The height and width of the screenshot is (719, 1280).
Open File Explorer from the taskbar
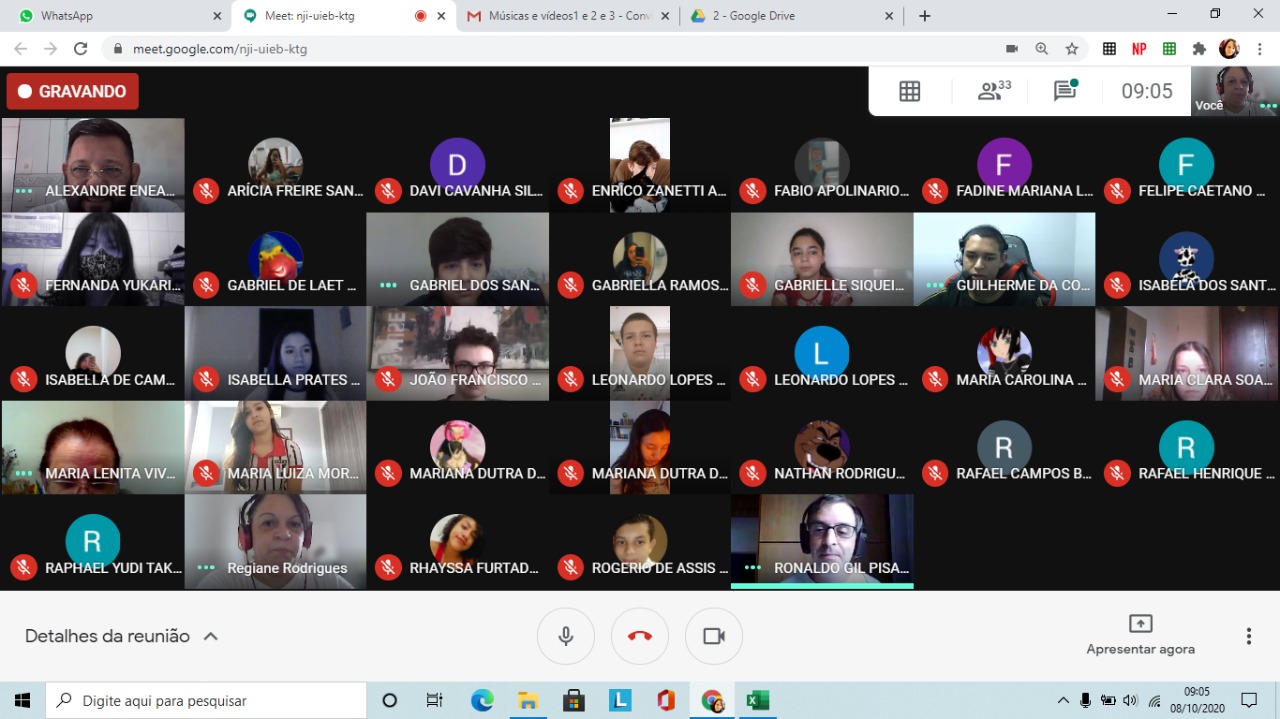pos(528,700)
